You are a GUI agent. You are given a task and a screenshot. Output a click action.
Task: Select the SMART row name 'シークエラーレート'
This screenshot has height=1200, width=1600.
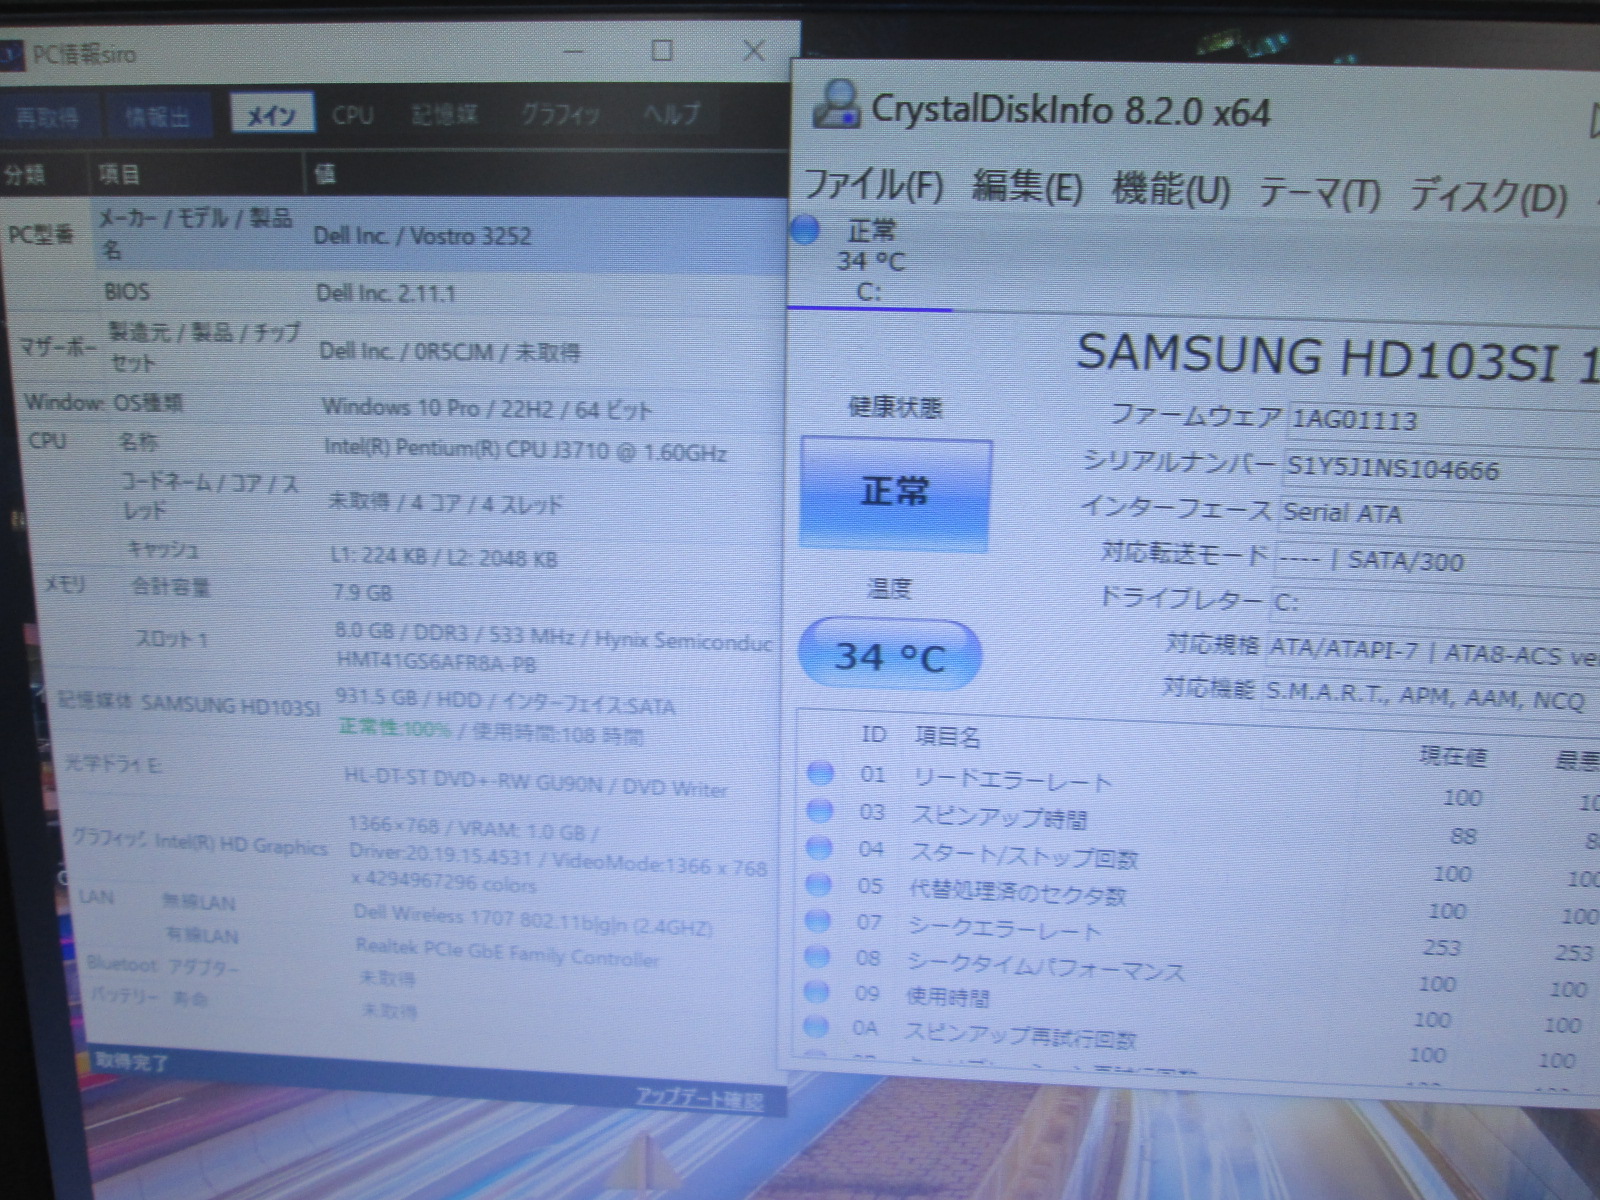tap(1004, 927)
